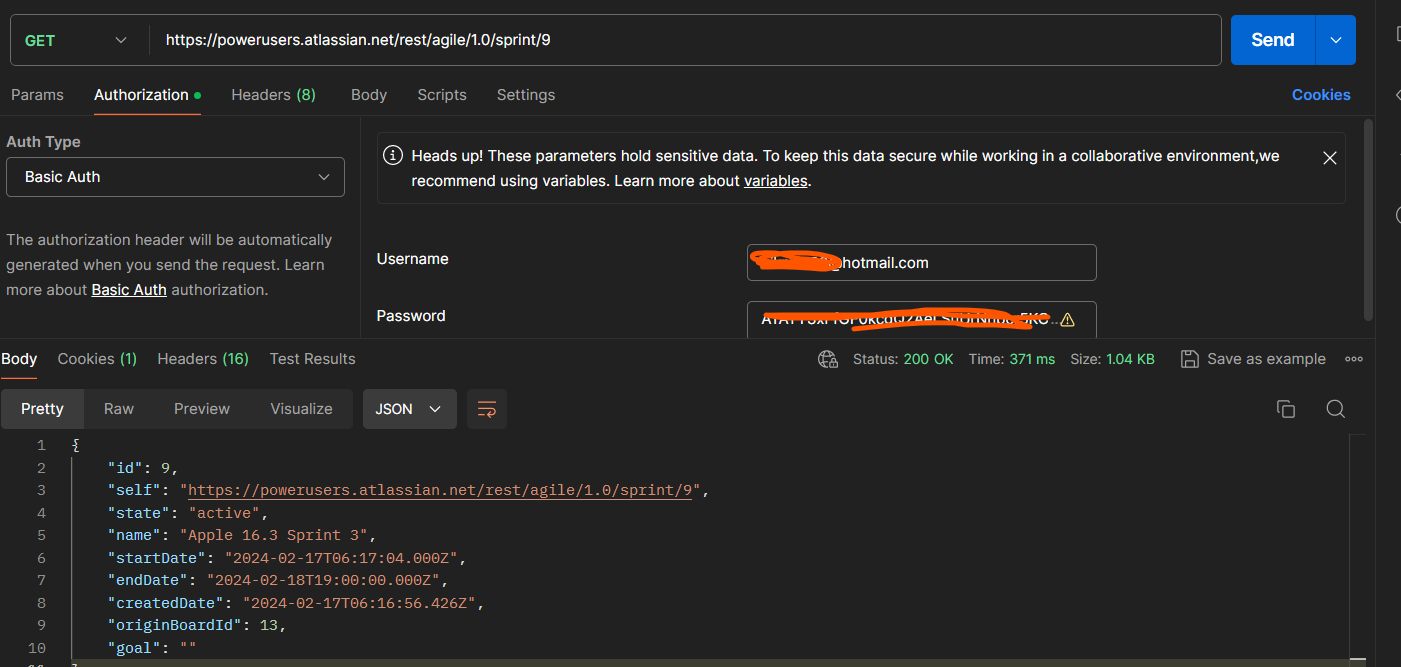The image size is (1401, 667).
Task: Select the Raw view
Action: [x=119, y=409]
